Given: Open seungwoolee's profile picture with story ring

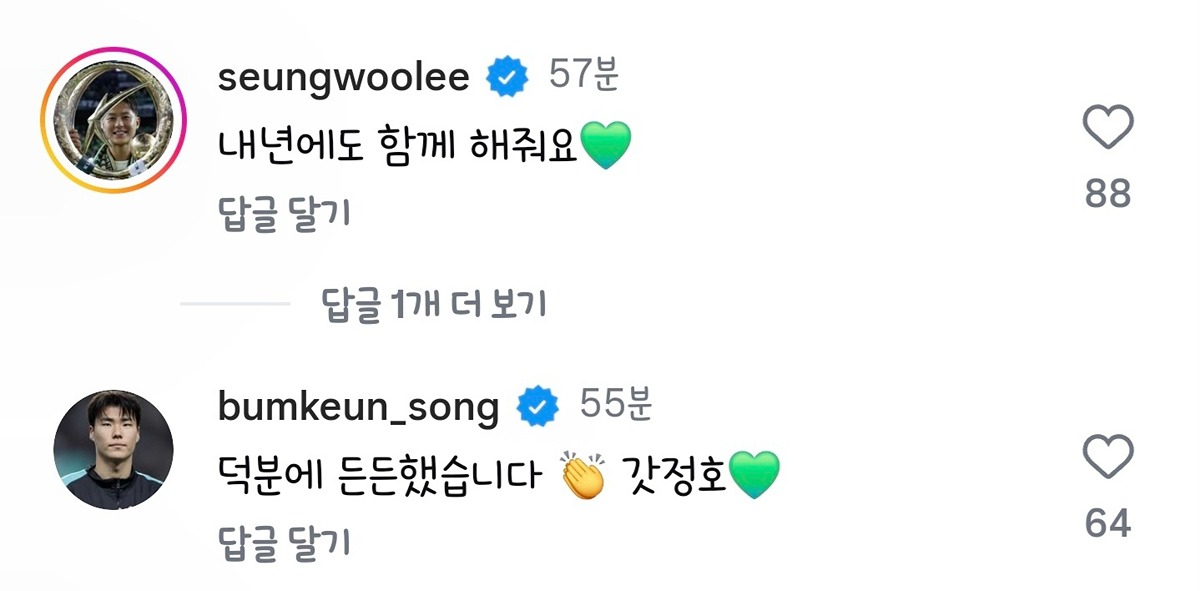Looking at the screenshot, I should coord(113,120).
